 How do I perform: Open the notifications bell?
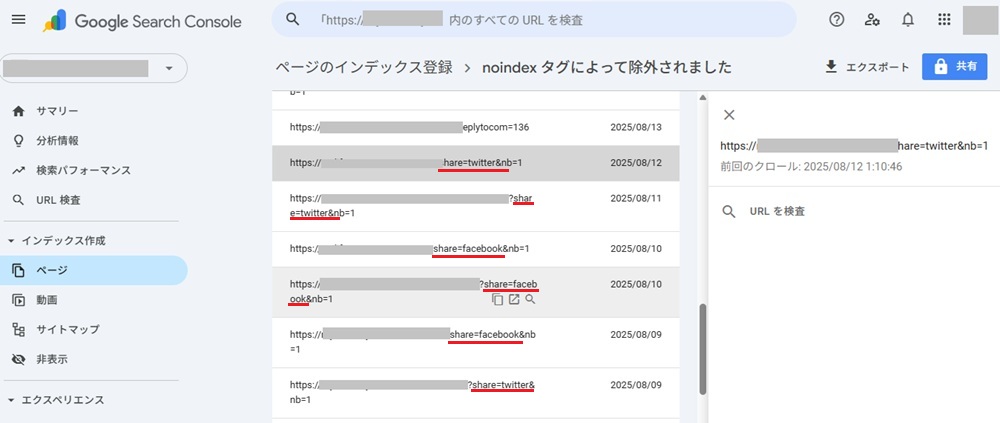pyautogui.click(x=908, y=20)
